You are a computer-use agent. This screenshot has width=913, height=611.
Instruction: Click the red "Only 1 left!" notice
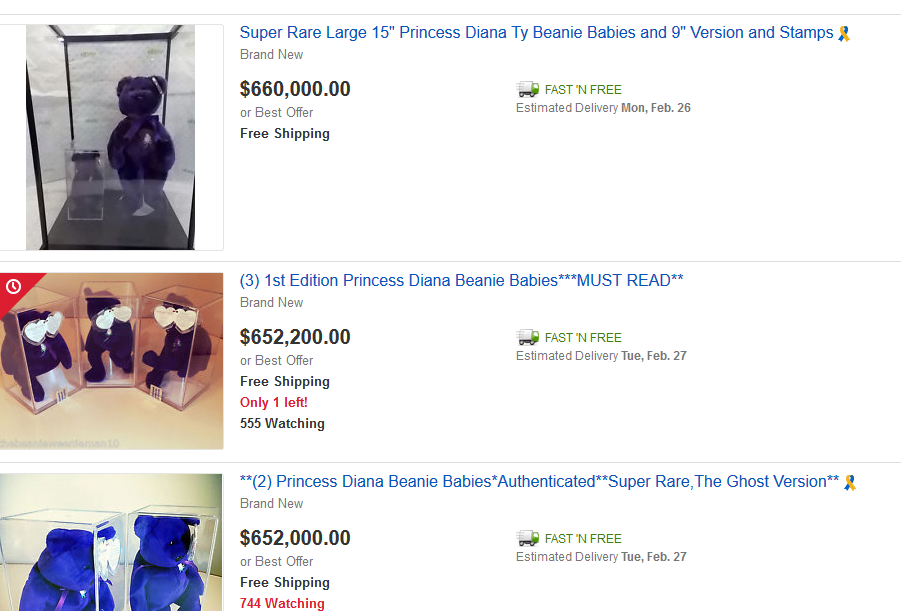(x=273, y=402)
